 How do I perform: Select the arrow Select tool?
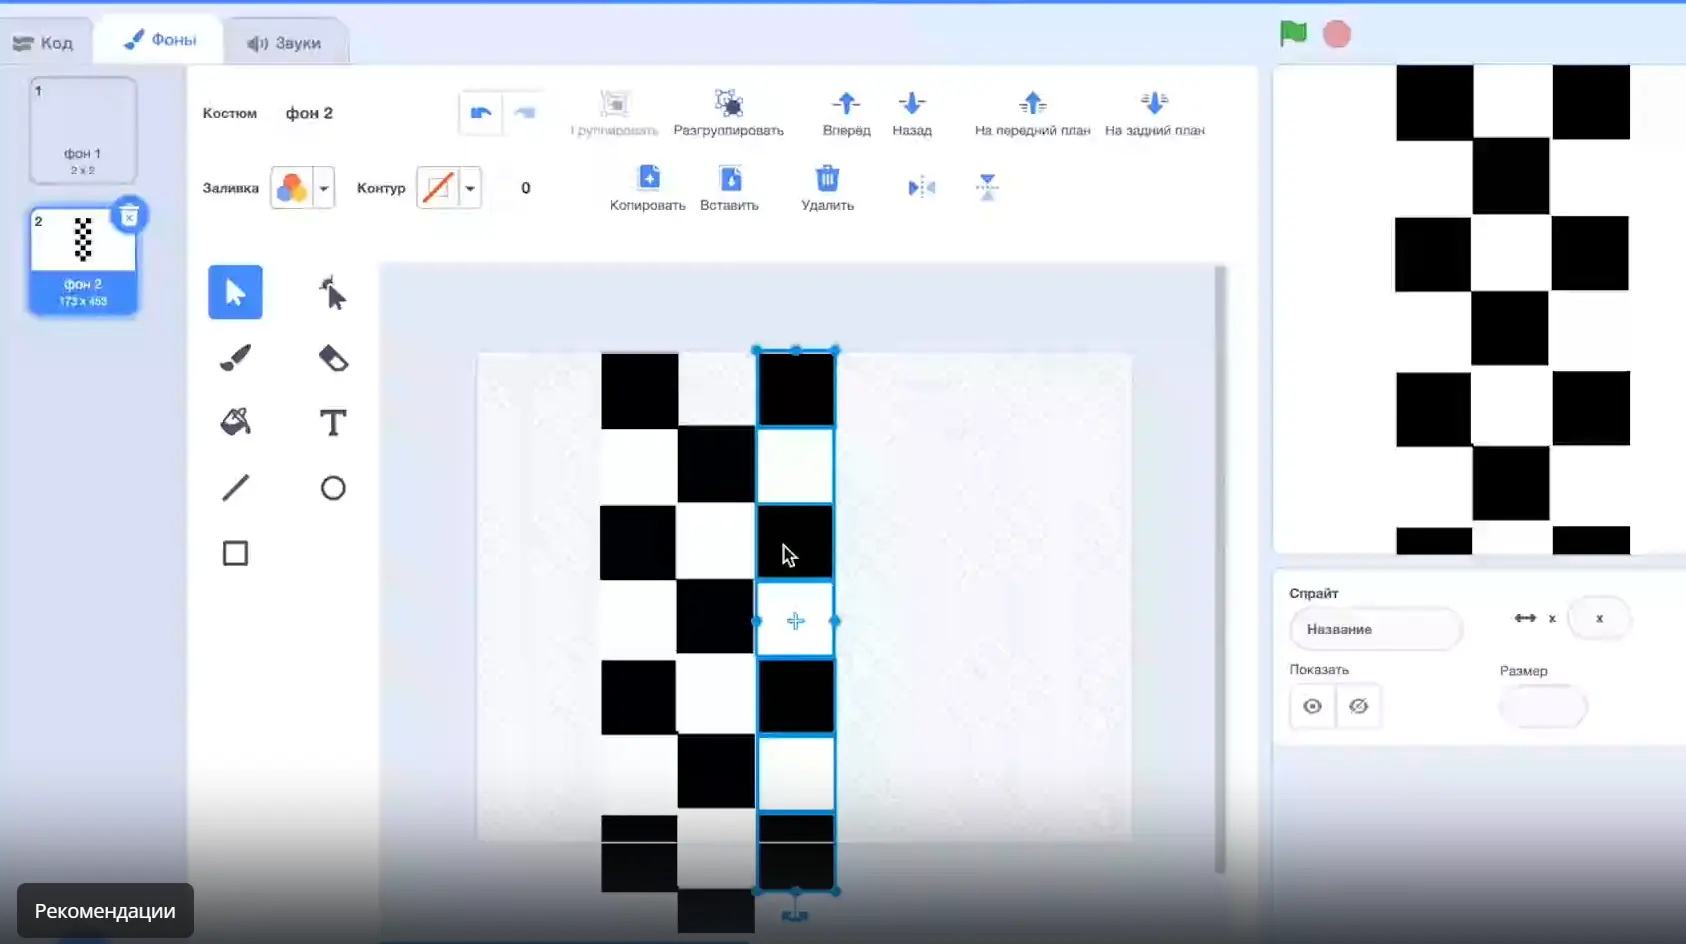[x=235, y=292]
